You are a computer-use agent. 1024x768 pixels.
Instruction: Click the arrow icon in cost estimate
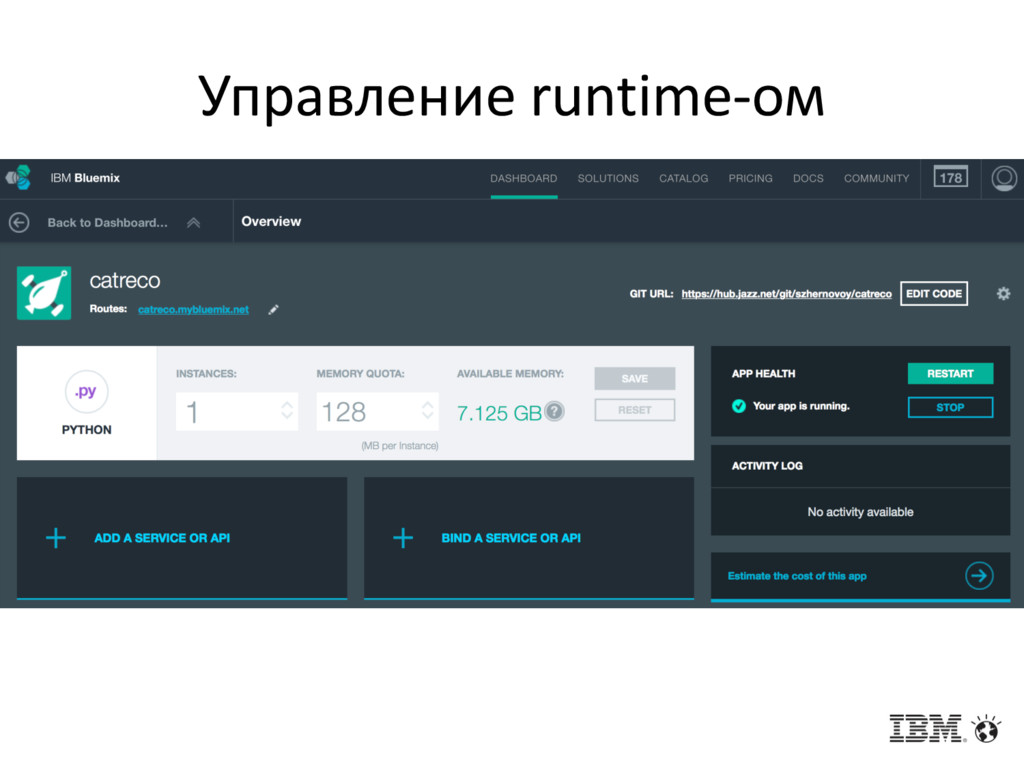point(979,575)
